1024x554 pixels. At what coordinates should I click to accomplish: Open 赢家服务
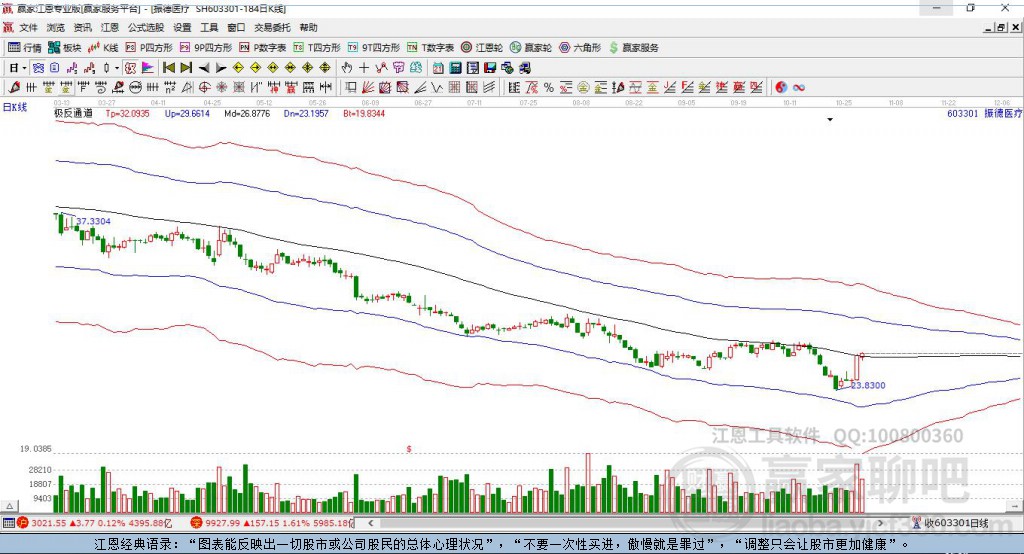click(x=633, y=48)
